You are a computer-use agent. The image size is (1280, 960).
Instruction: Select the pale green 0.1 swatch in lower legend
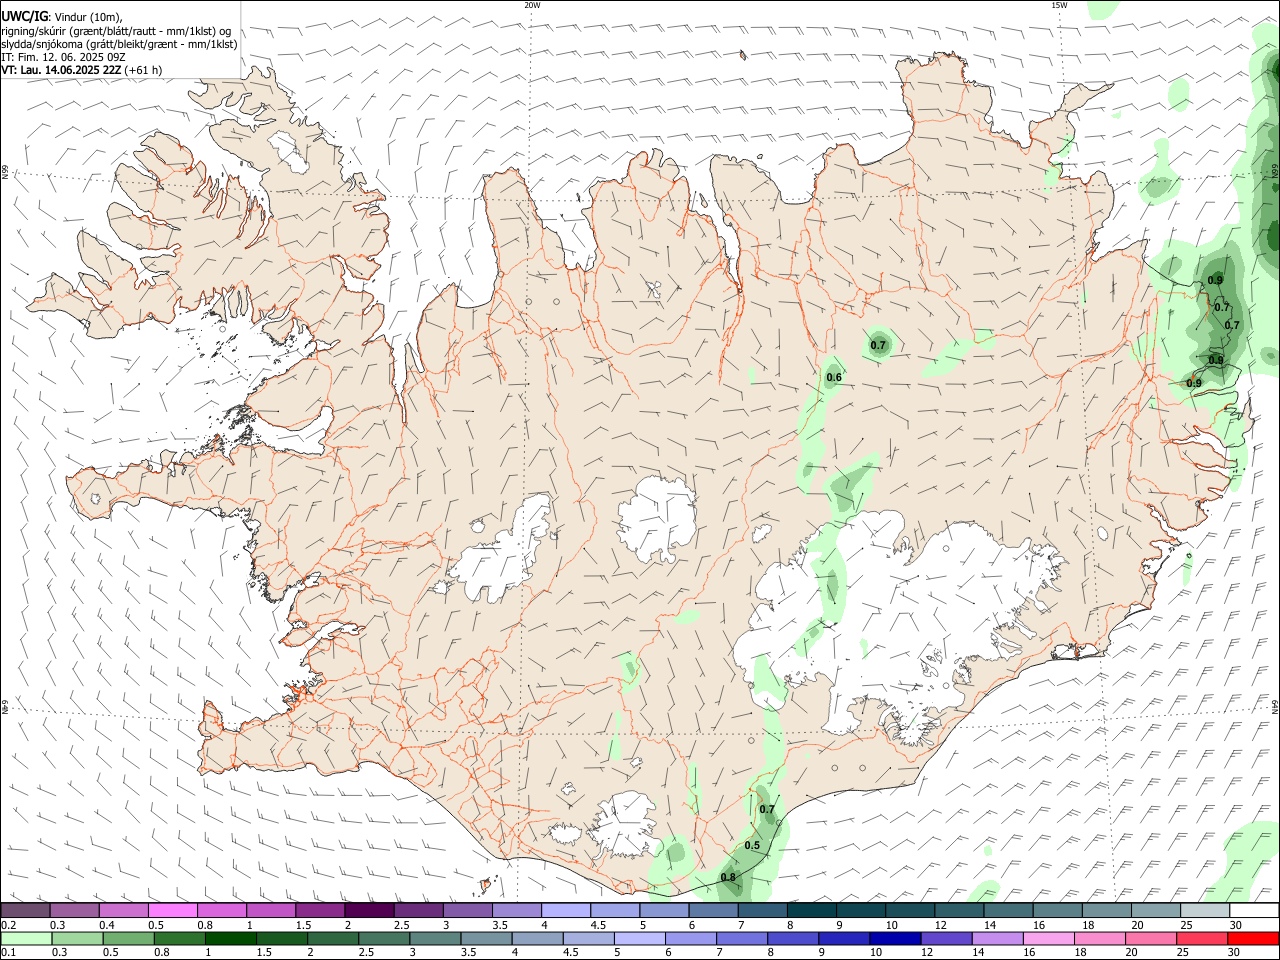27,938
